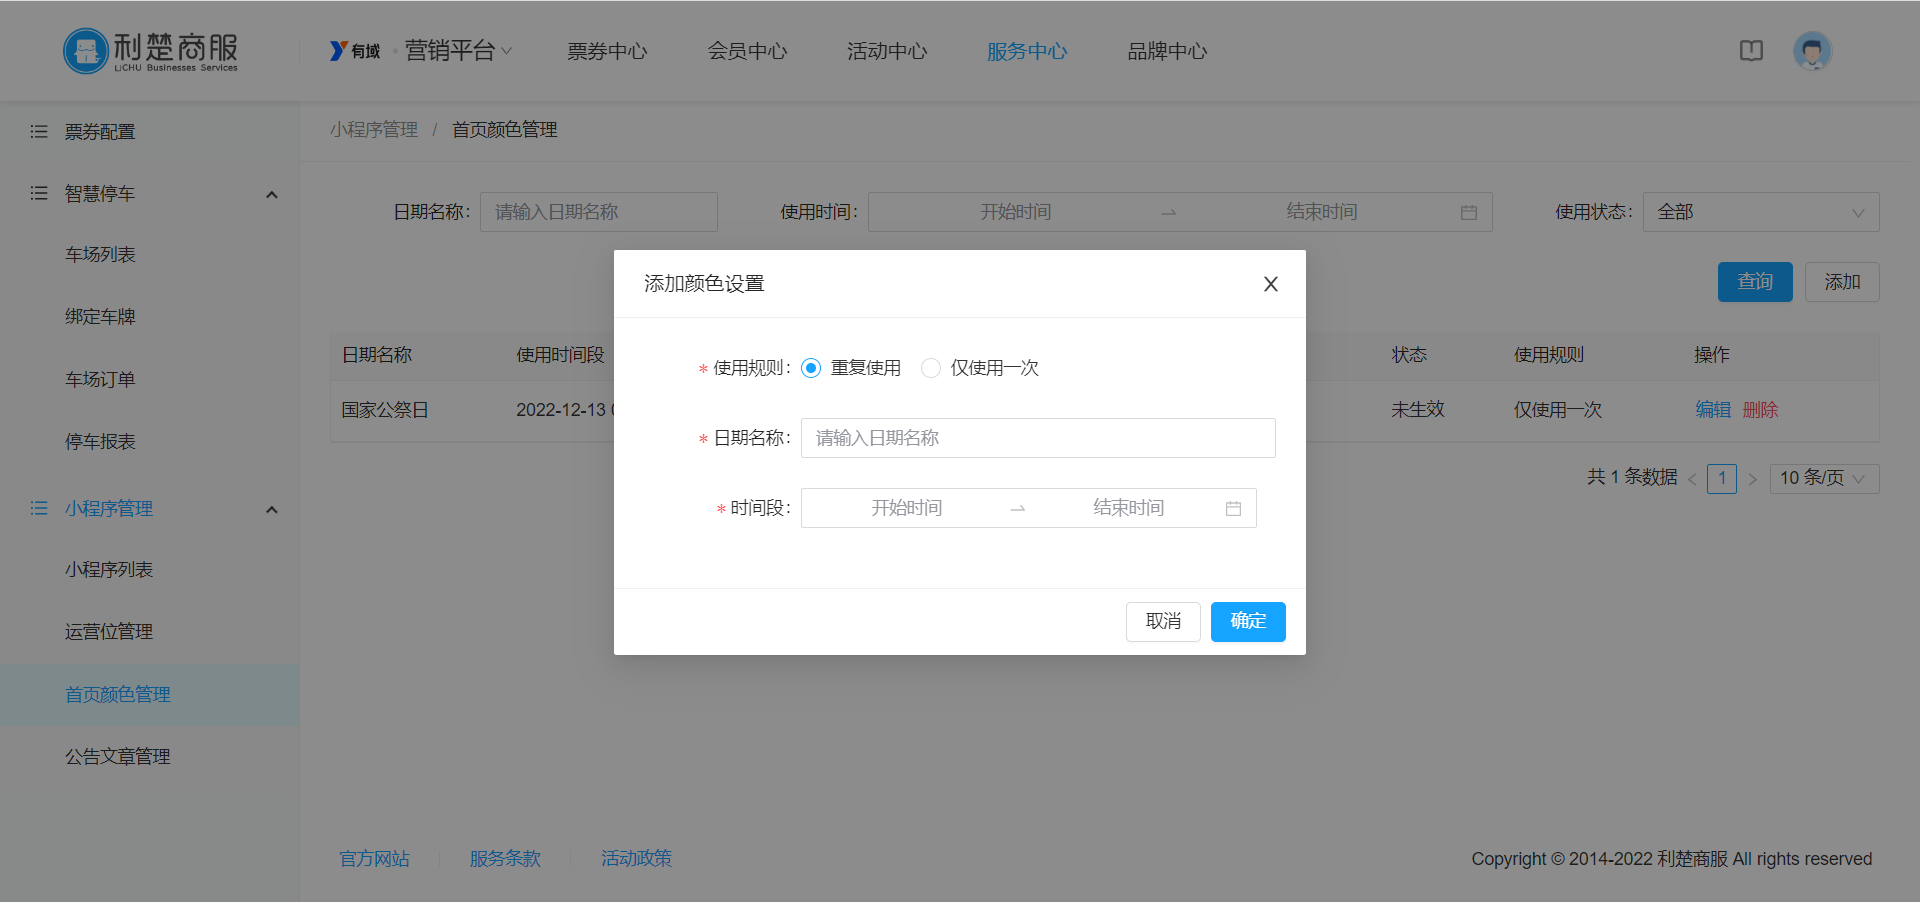
Task: Open the user avatar menu
Action: tap(1812, 51)
